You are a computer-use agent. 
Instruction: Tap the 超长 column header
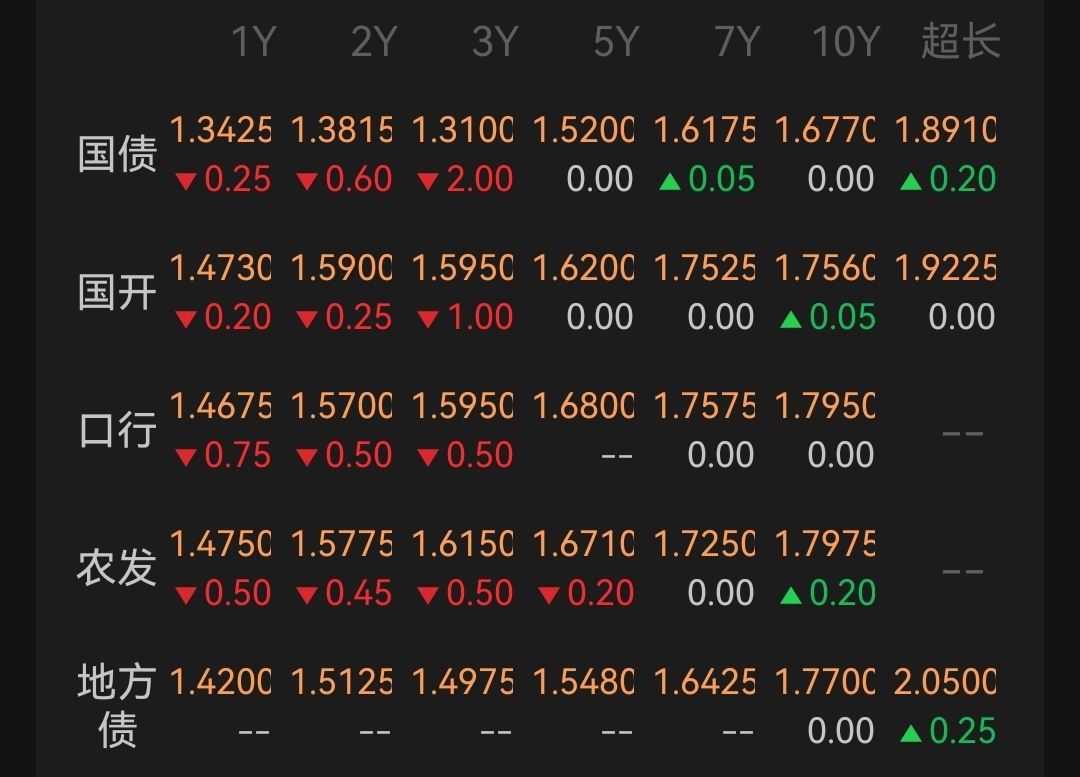[960, 41]
